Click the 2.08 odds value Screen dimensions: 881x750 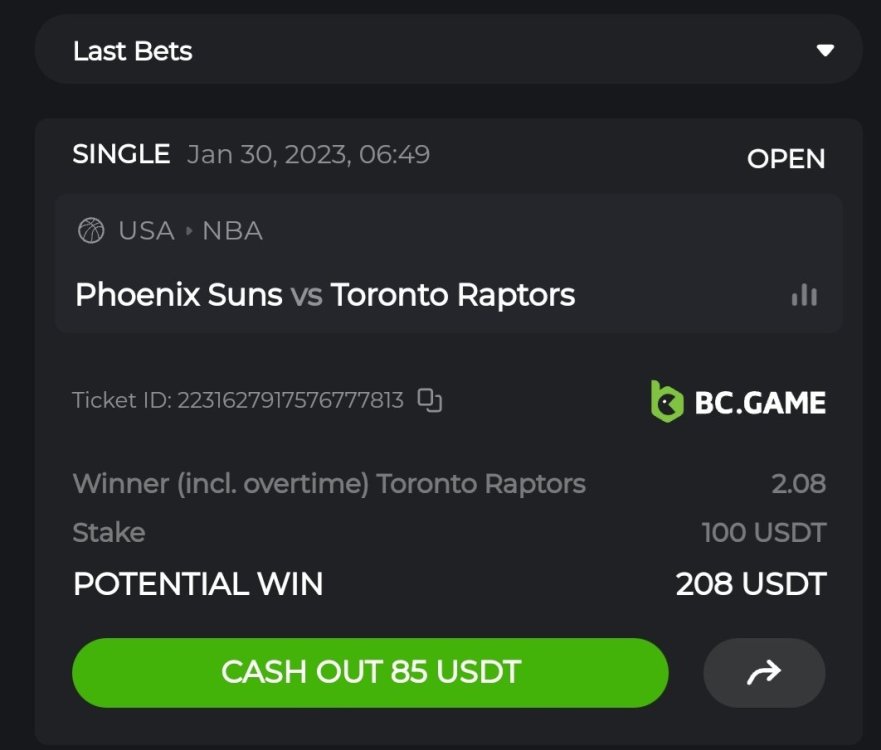[798, 484]
